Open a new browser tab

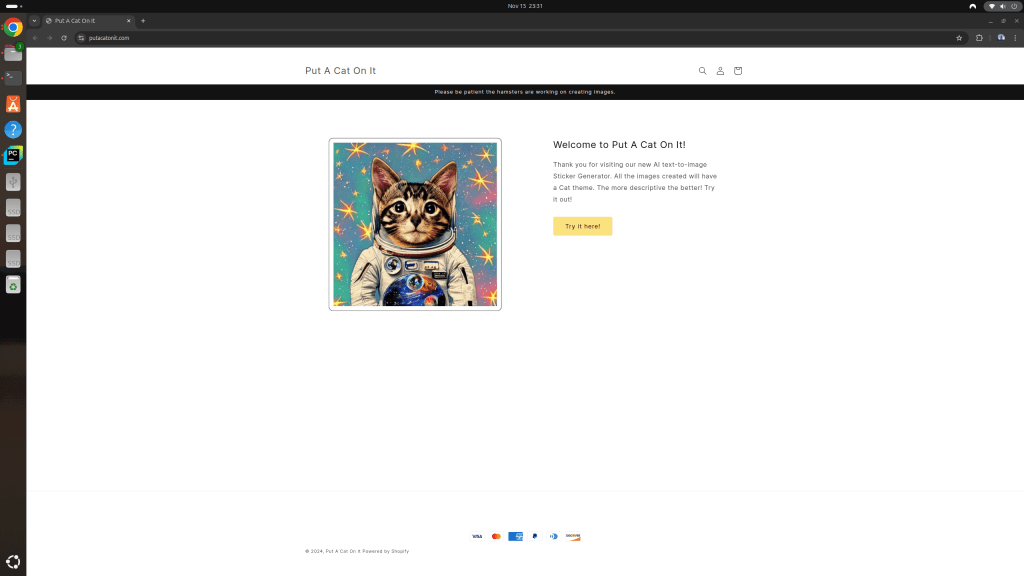click(x=143, y=20)
